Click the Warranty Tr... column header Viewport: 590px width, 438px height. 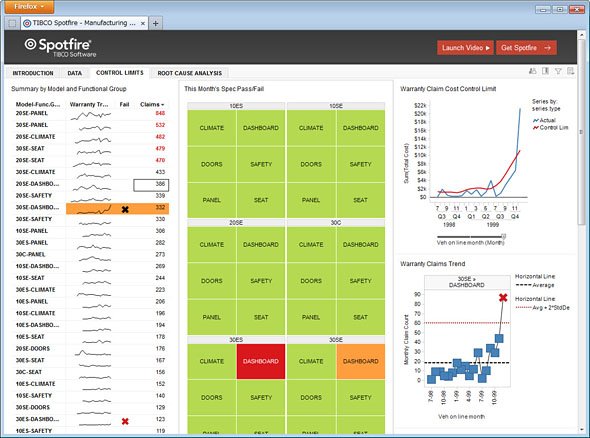89,104
